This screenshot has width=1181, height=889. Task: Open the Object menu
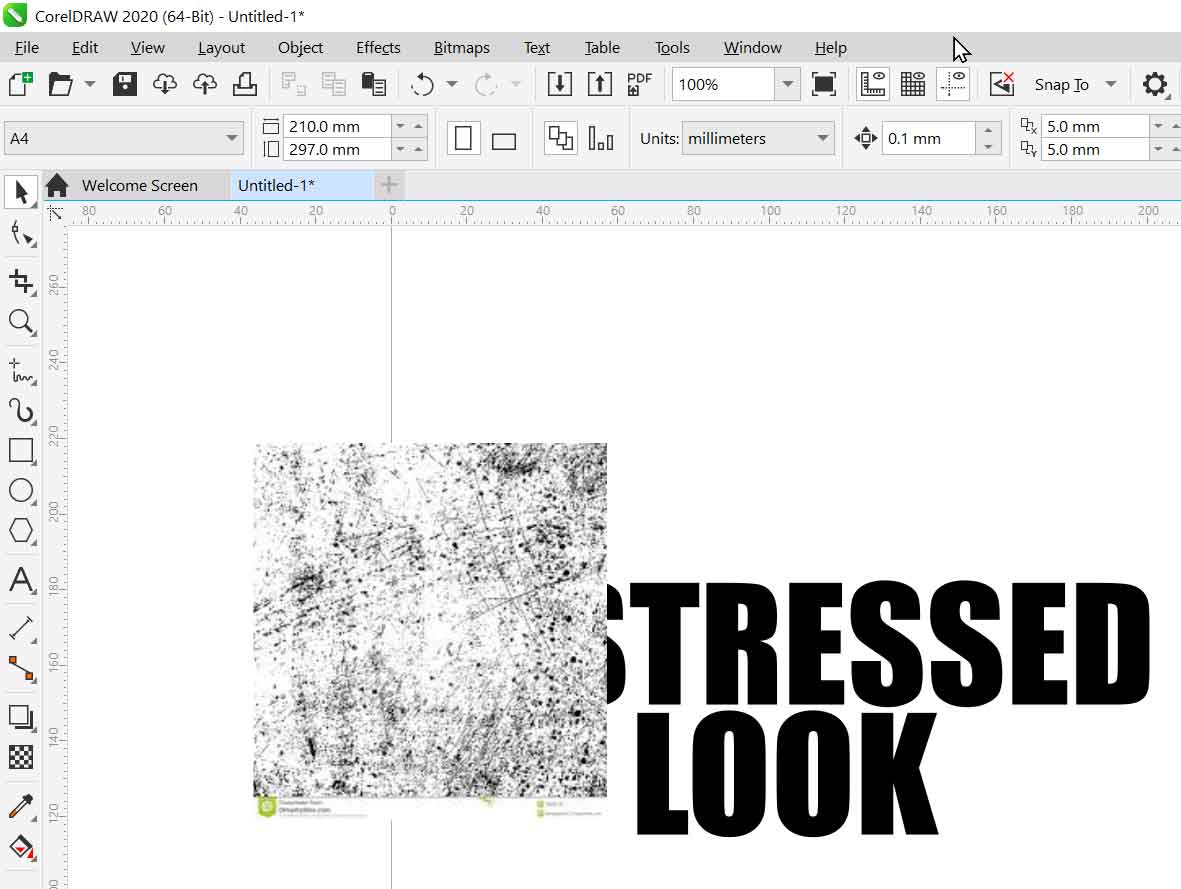300,47
